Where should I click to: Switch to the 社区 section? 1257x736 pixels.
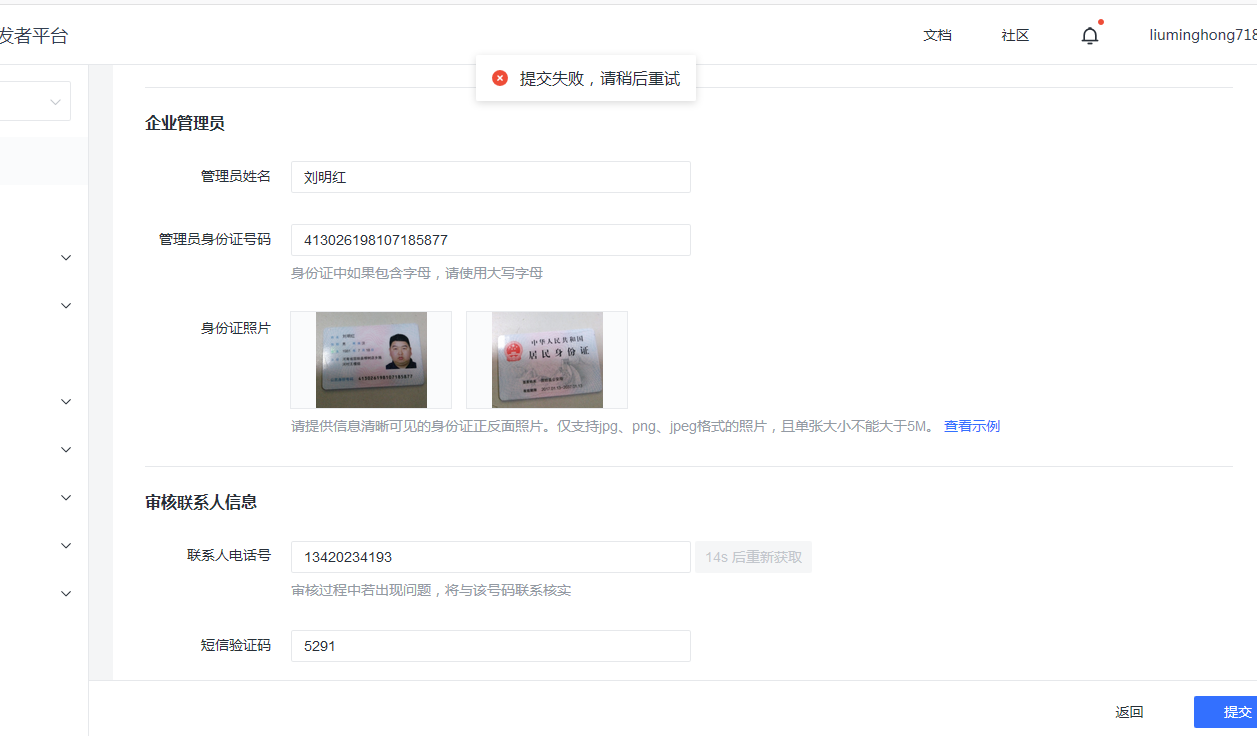tap(1014, 34)
